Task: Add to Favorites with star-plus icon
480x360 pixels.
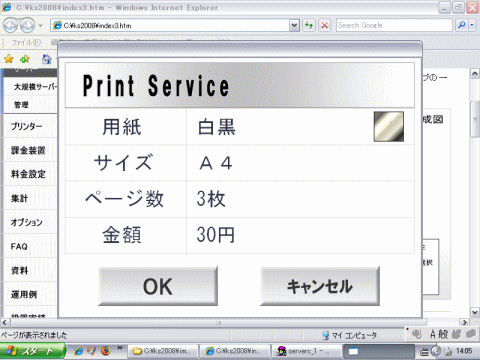Action: (25, 59)
